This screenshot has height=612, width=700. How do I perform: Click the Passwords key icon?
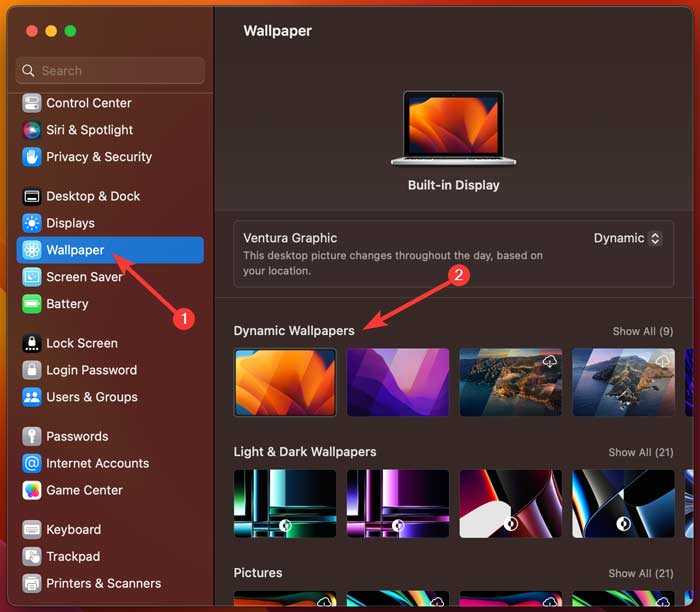(x=32, y=436)
